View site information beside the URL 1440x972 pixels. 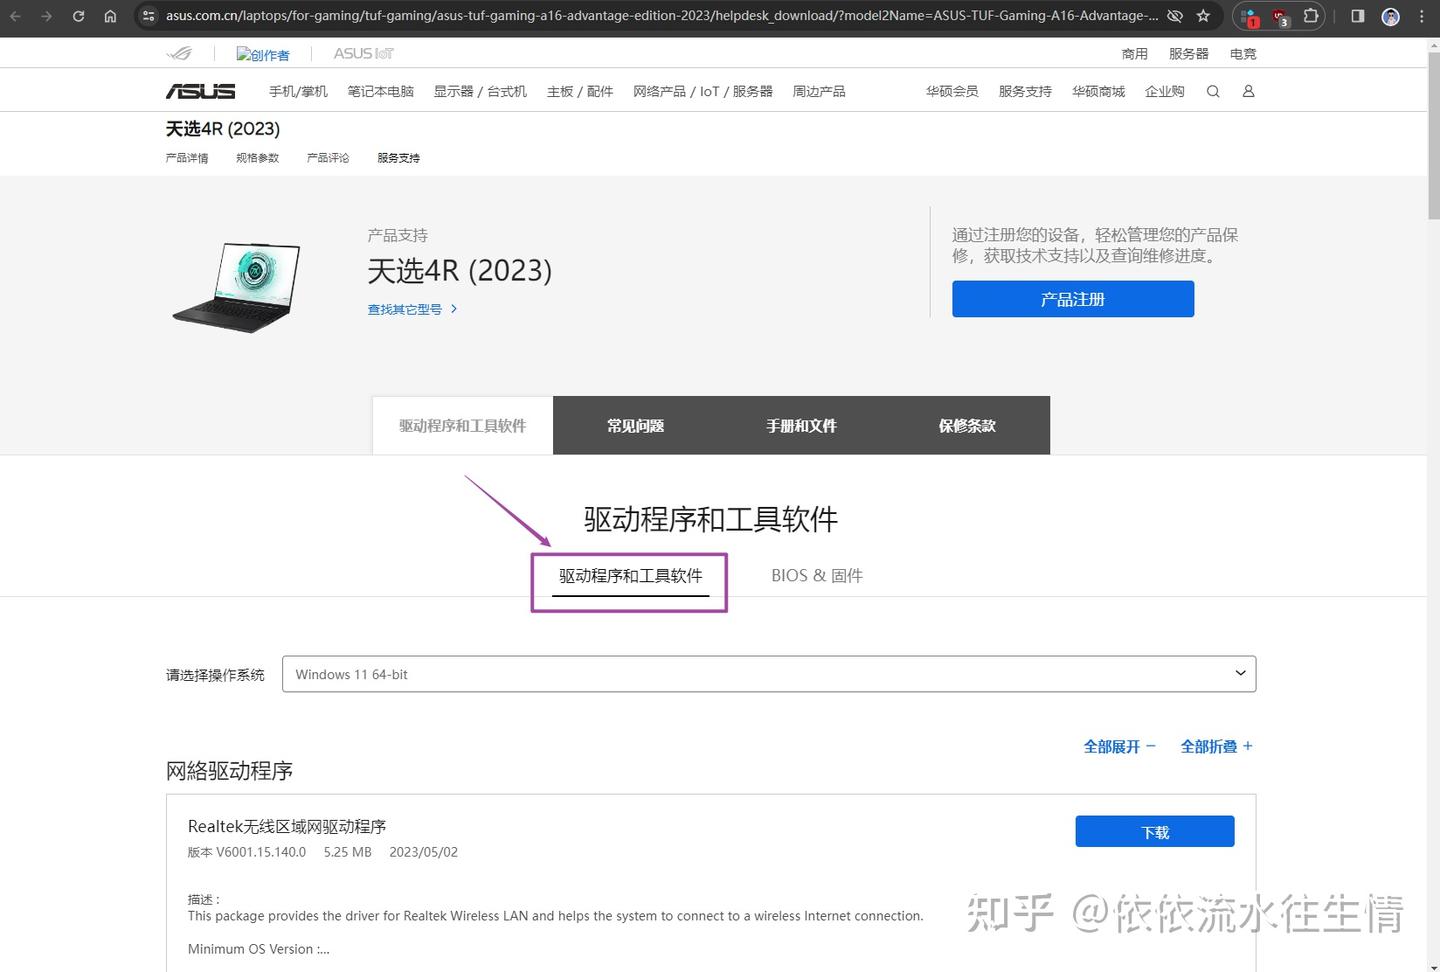click(x=148, y=16)
